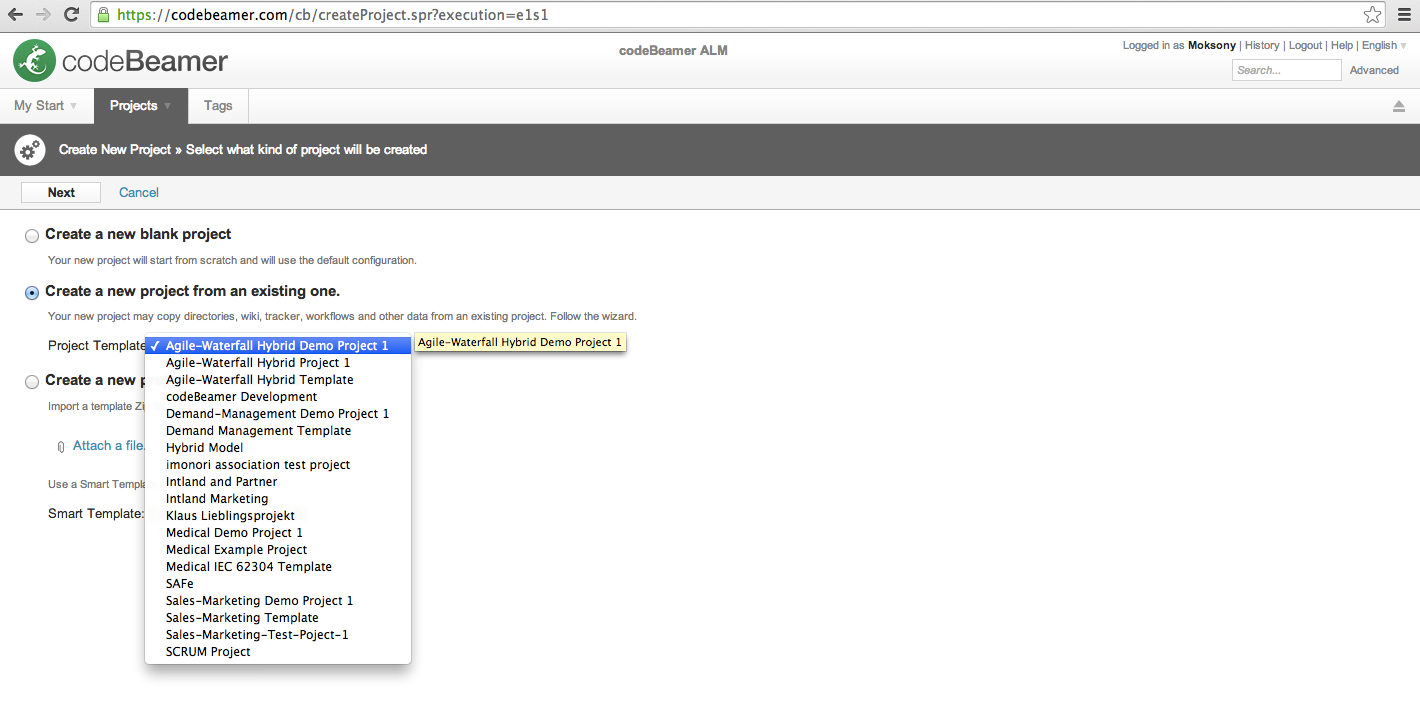Click the browser forward arrow
1420x704 pixels.
(x=43, y=15)
